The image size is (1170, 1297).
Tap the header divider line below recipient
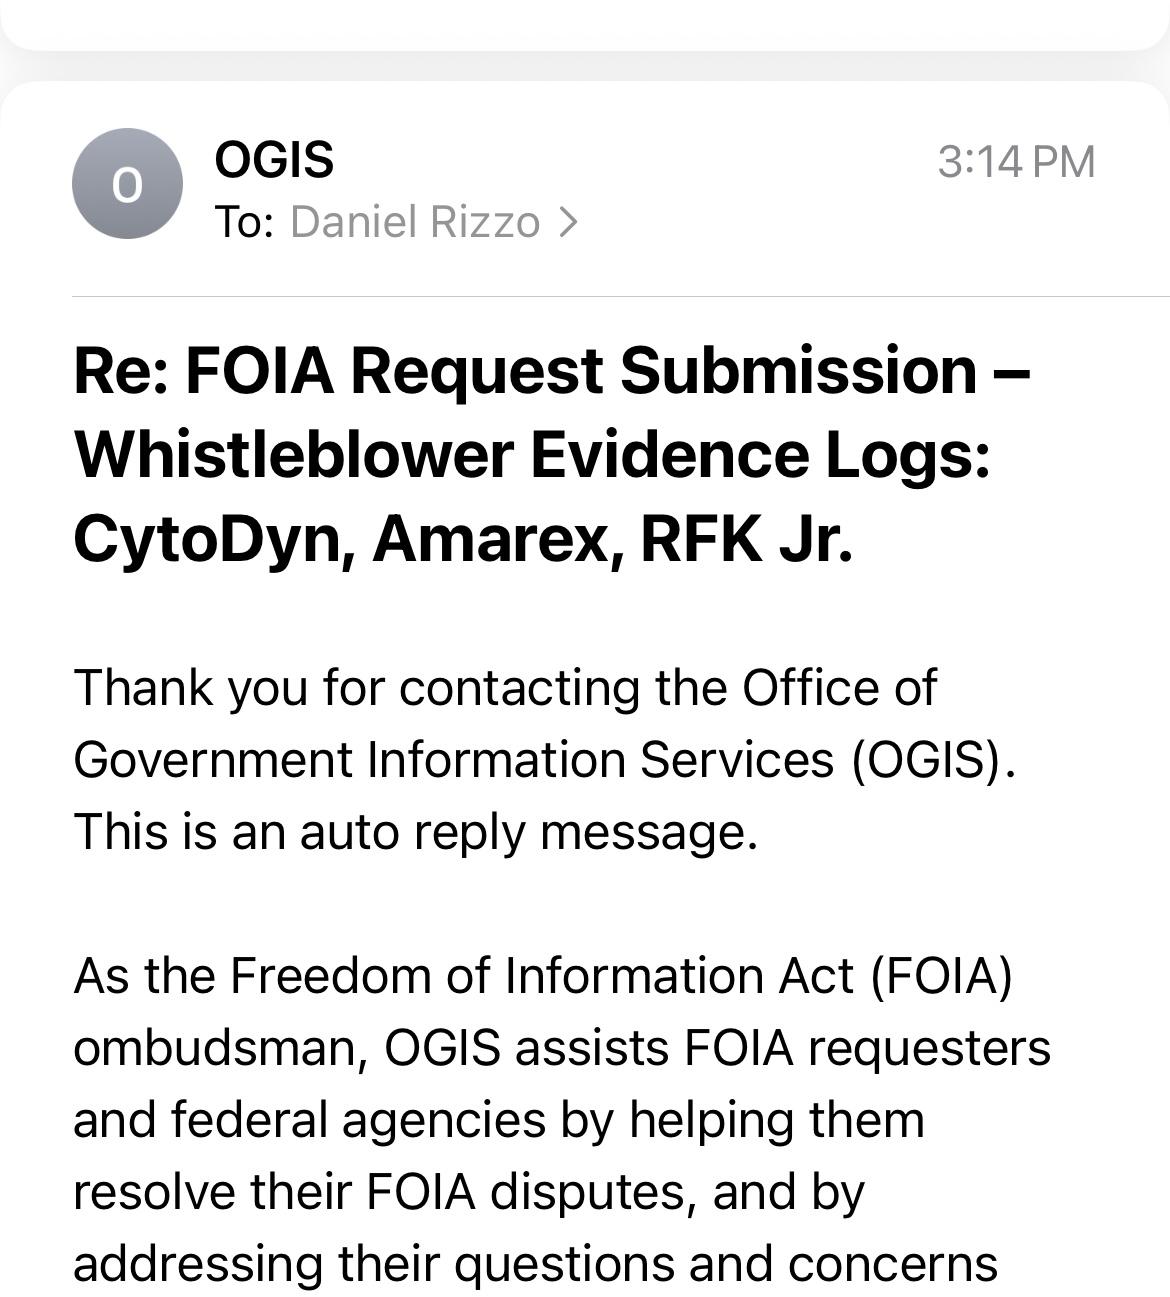point(621,296)
